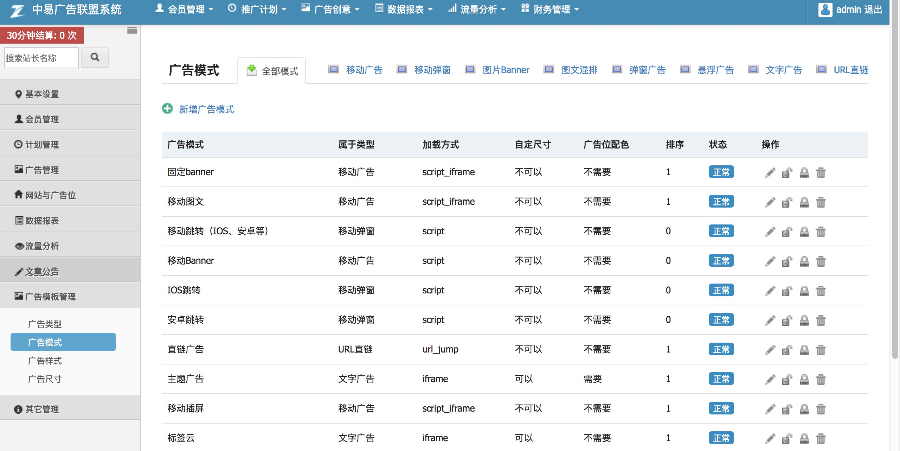Edit the 固定banner ad mode
Image resolution: width=900 pixels, height=451 pixels.
(770, 172)
